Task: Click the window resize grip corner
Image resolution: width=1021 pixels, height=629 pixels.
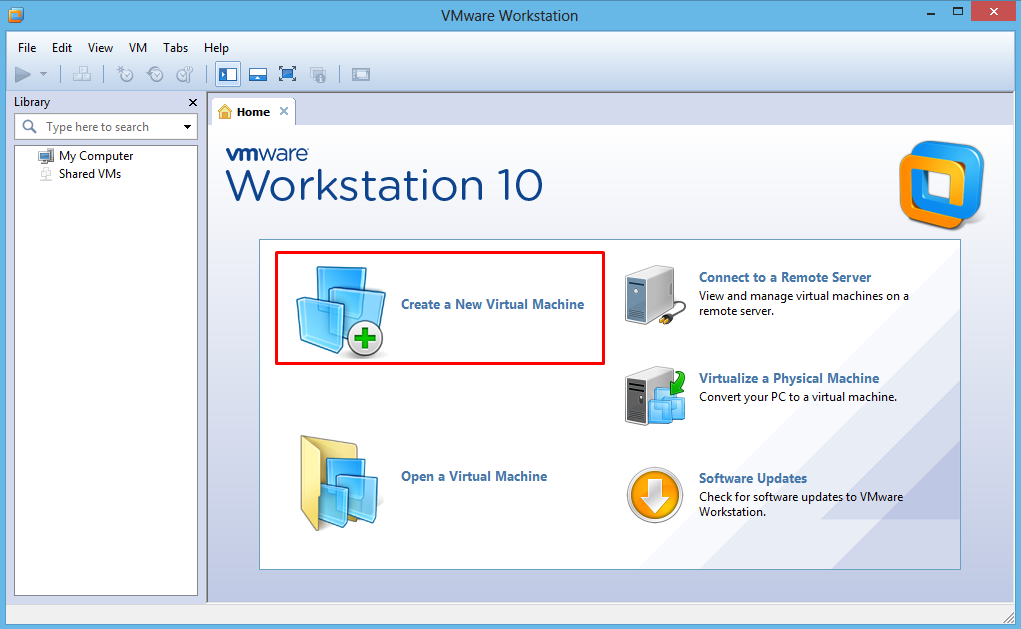Action: coord(1009,617)
